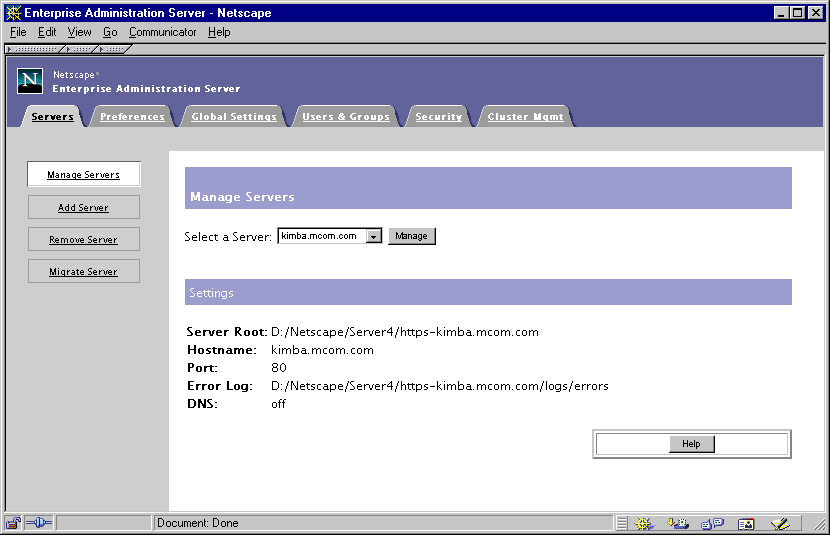Open the File menu

click(18, 32)
